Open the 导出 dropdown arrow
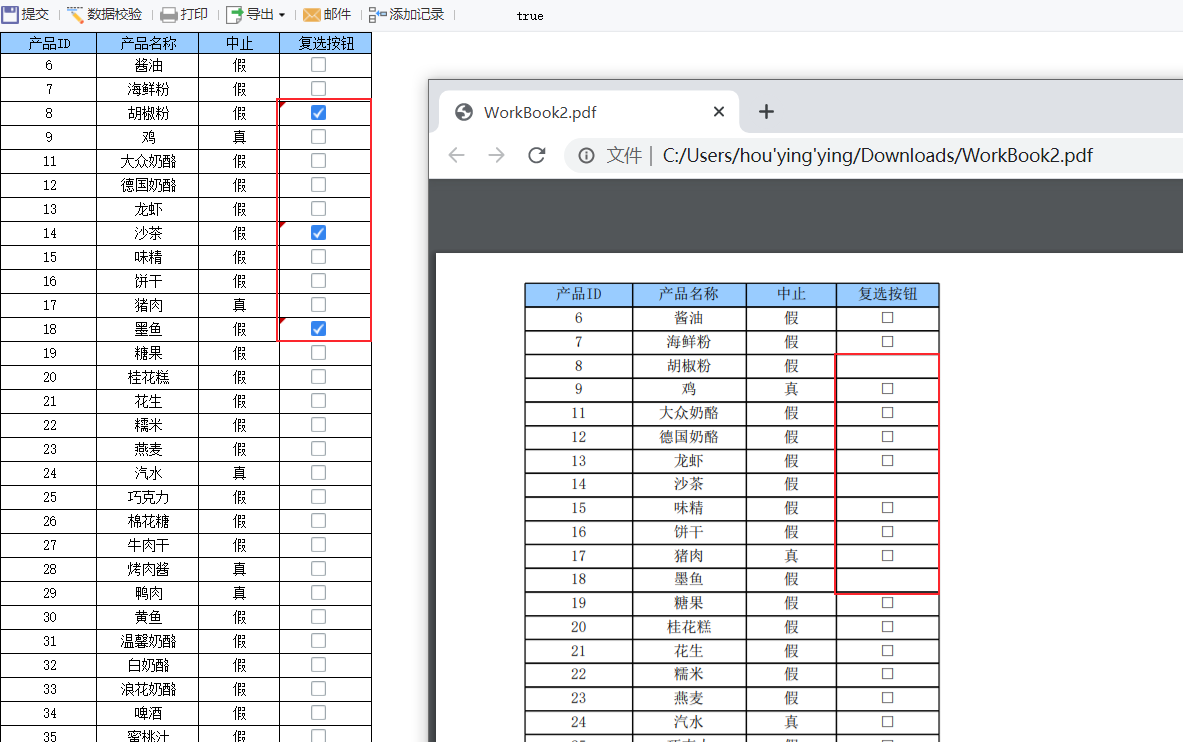Image resolution: width=1183 pixels, height=742 pixels. (282, 15)
